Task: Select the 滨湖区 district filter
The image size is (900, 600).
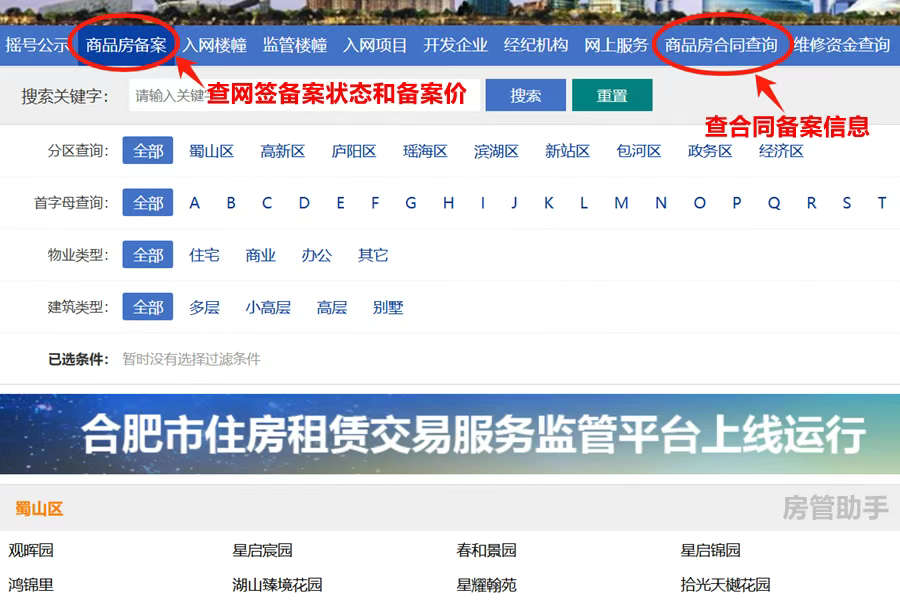Action: 495,151
